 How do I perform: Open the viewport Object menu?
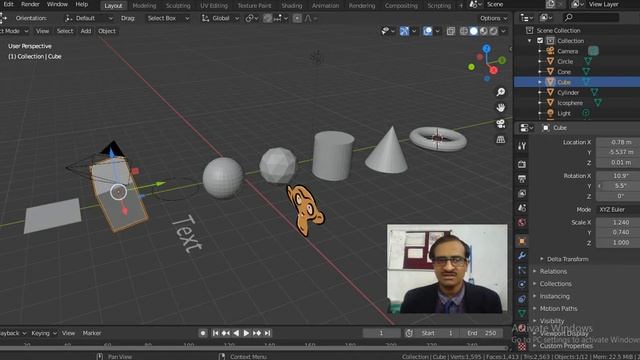[107, 31]
